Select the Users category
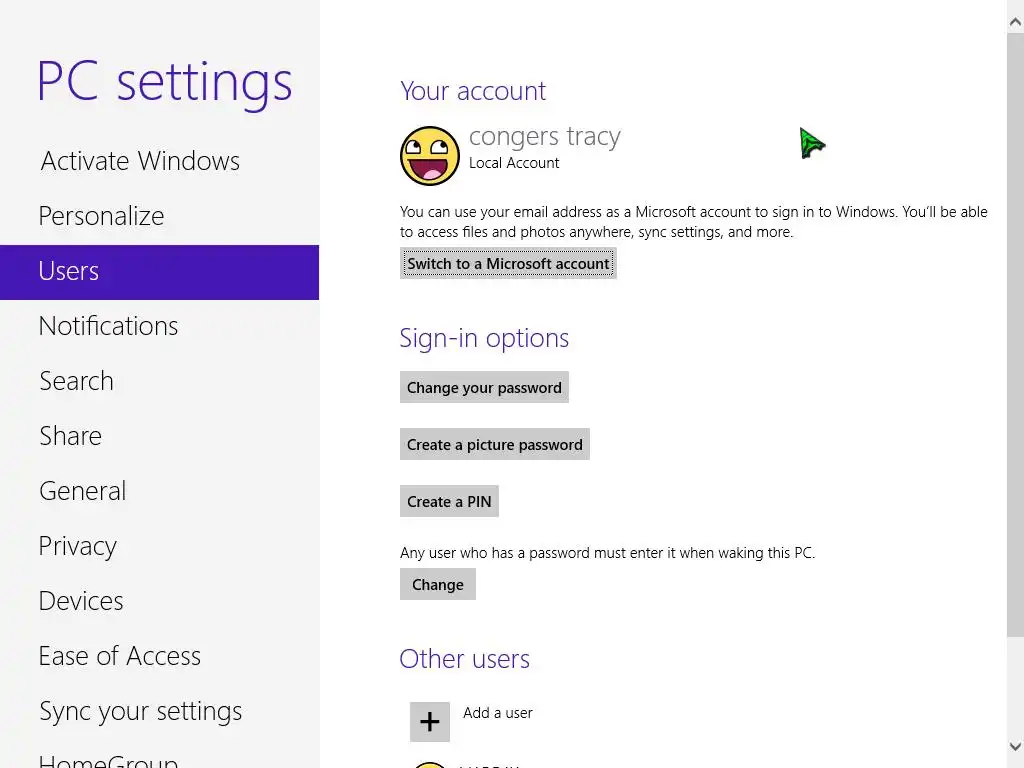 point(159,272)
